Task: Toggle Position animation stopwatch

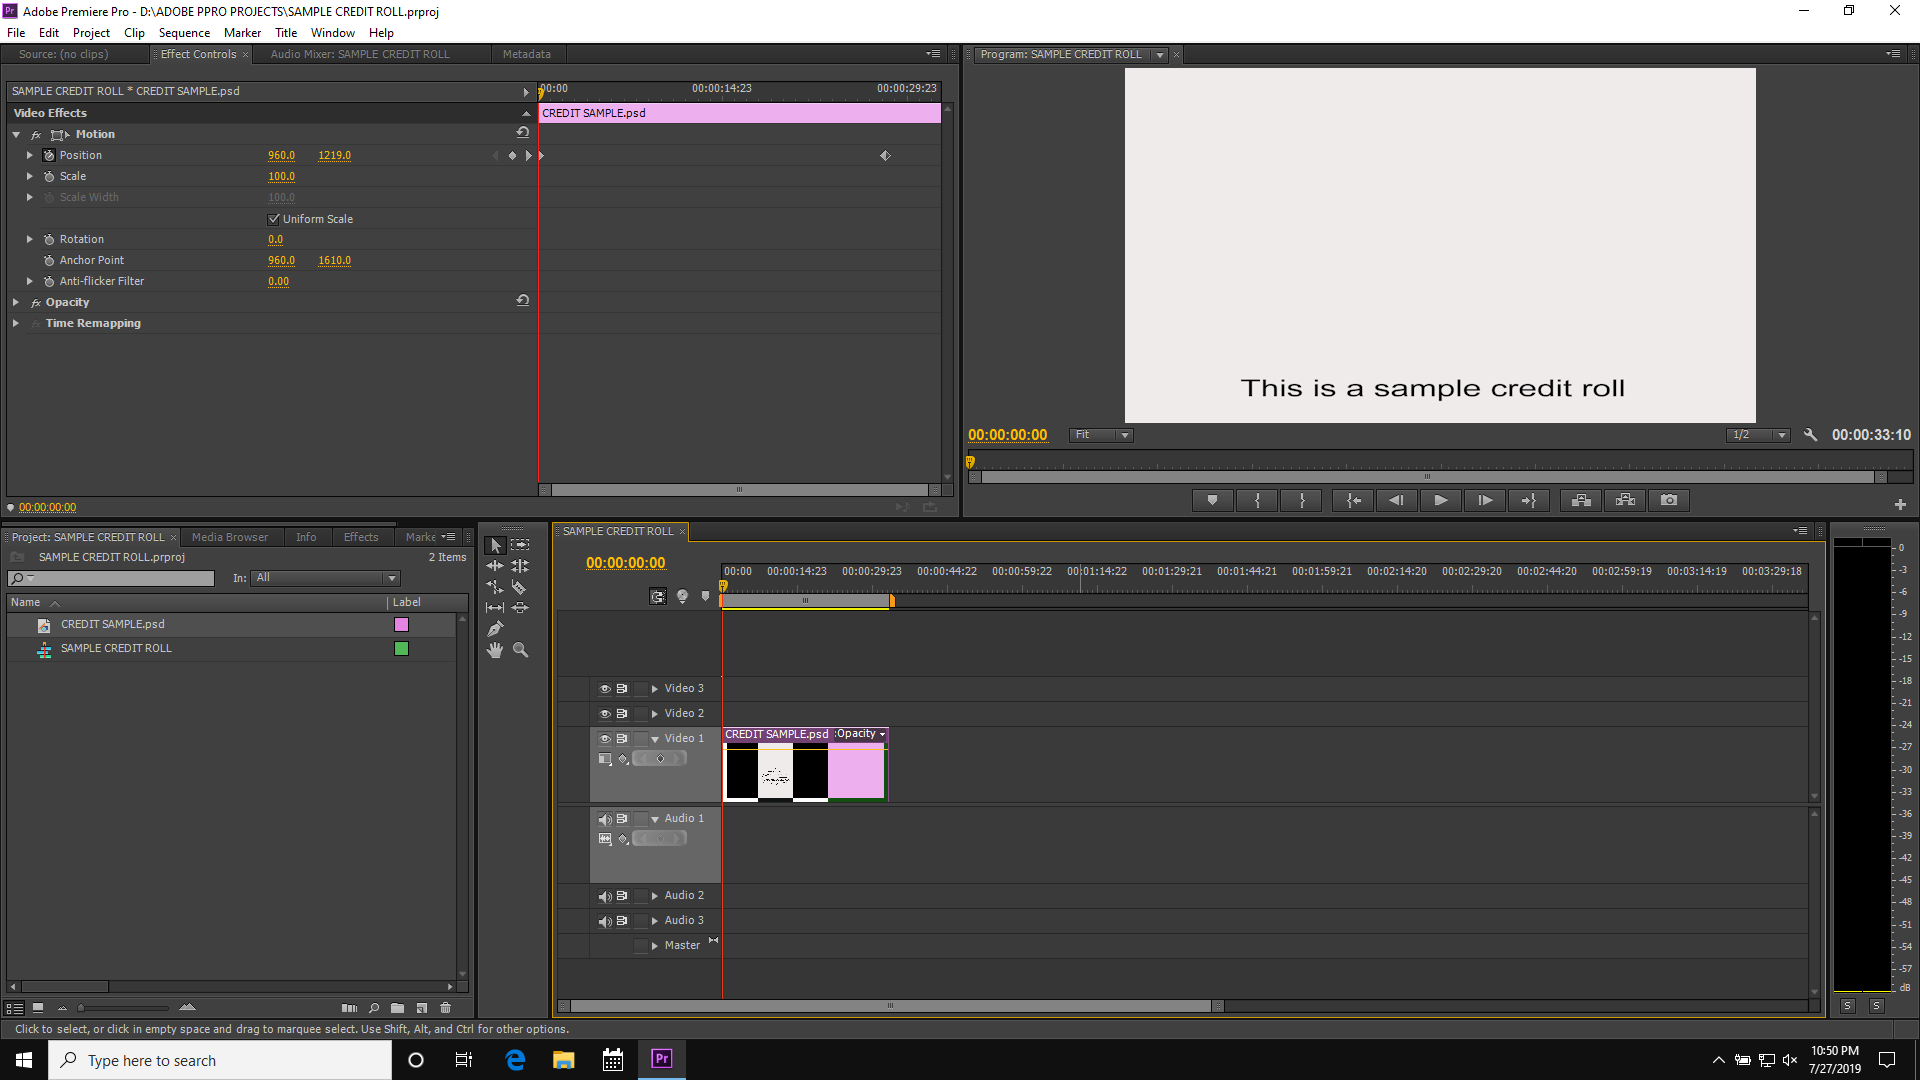Action: [x=49, y=155]
